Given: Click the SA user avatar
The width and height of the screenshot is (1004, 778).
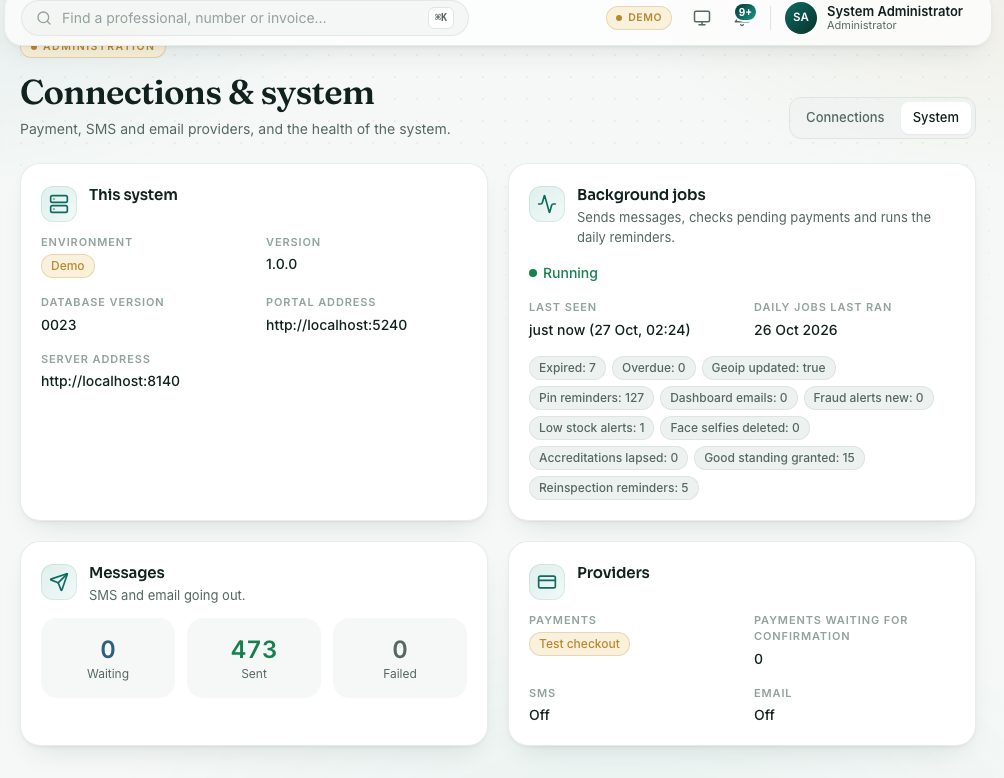Looking at the screenshot, I should tap(800, 17).
